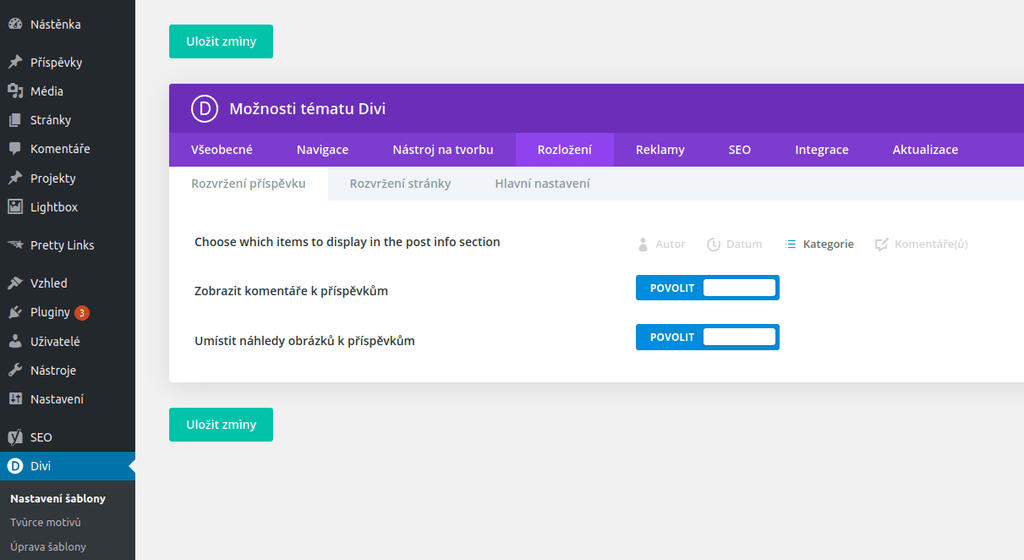Click the Komentáře speech bubble icon
The height and width of the screenshot is (560, 1024).
[15, 149]
